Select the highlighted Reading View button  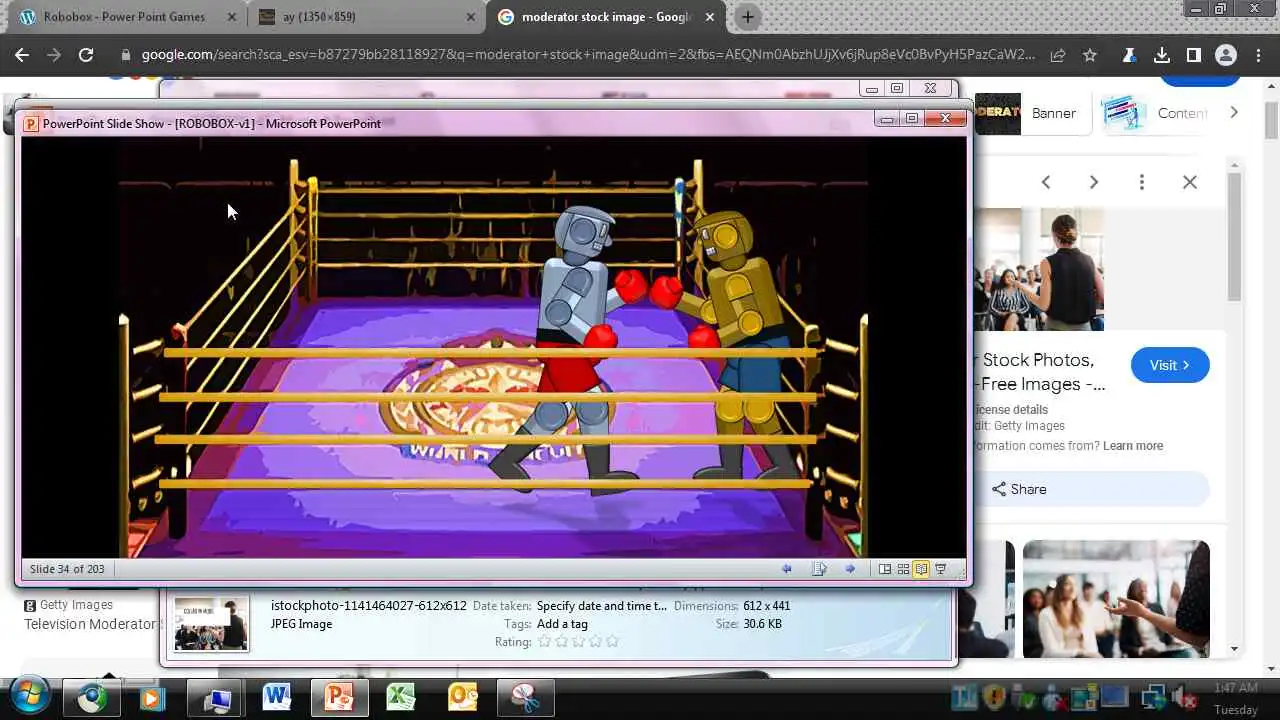point(921,569)
